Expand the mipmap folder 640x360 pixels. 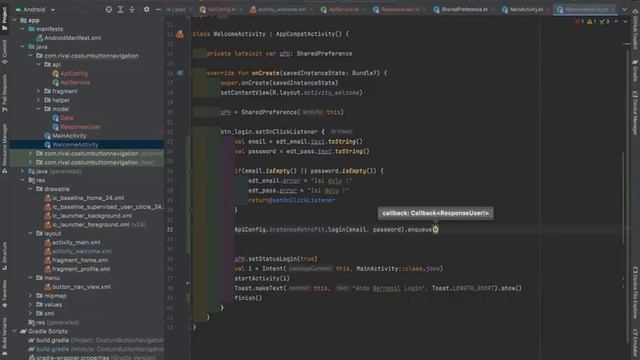[31, 296]
